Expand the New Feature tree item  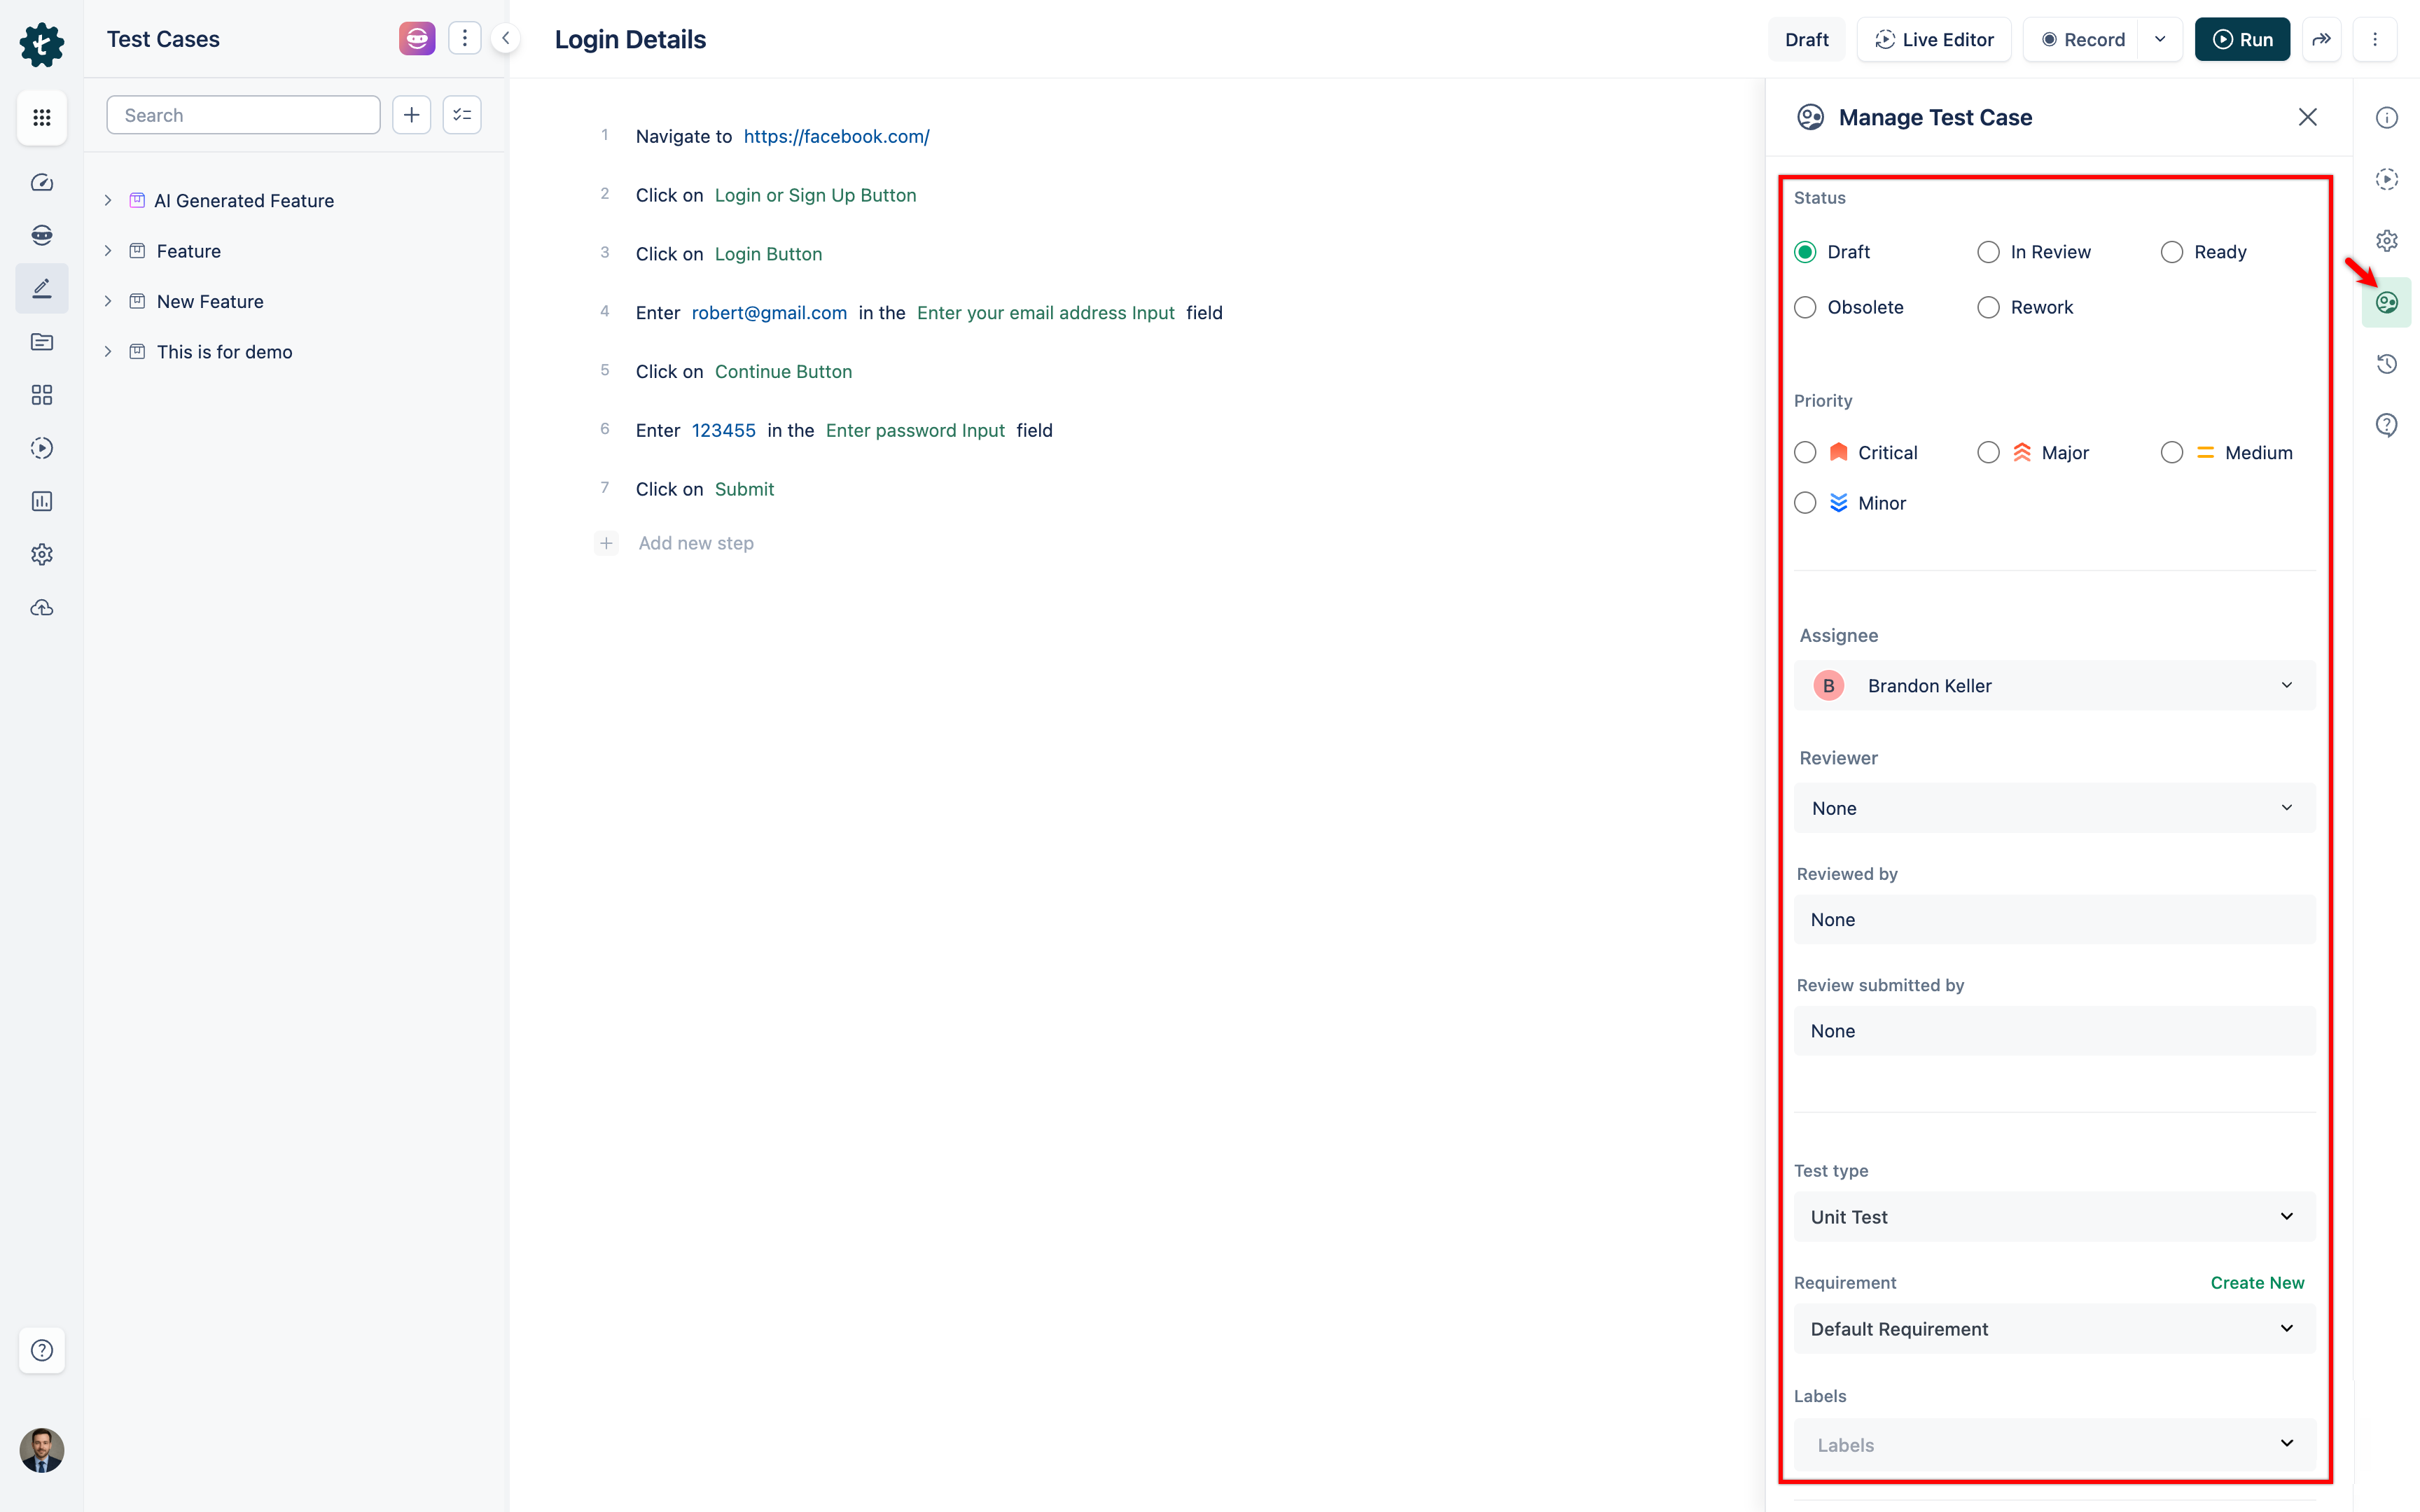(109, 301)
